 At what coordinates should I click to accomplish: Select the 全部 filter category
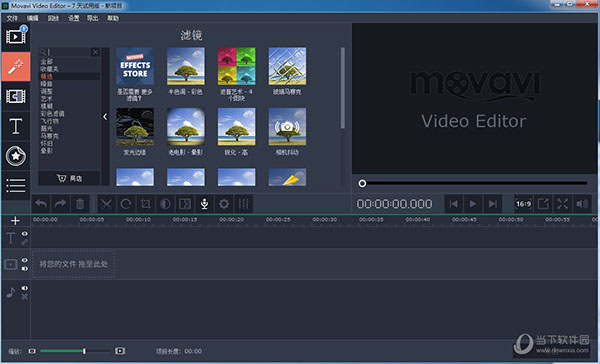46,62
